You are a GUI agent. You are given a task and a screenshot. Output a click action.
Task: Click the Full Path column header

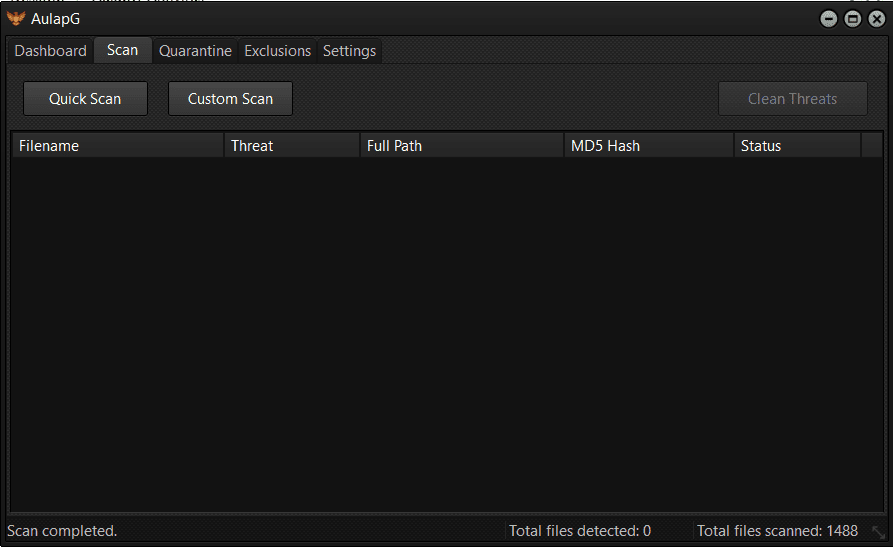tap(461, 146)
